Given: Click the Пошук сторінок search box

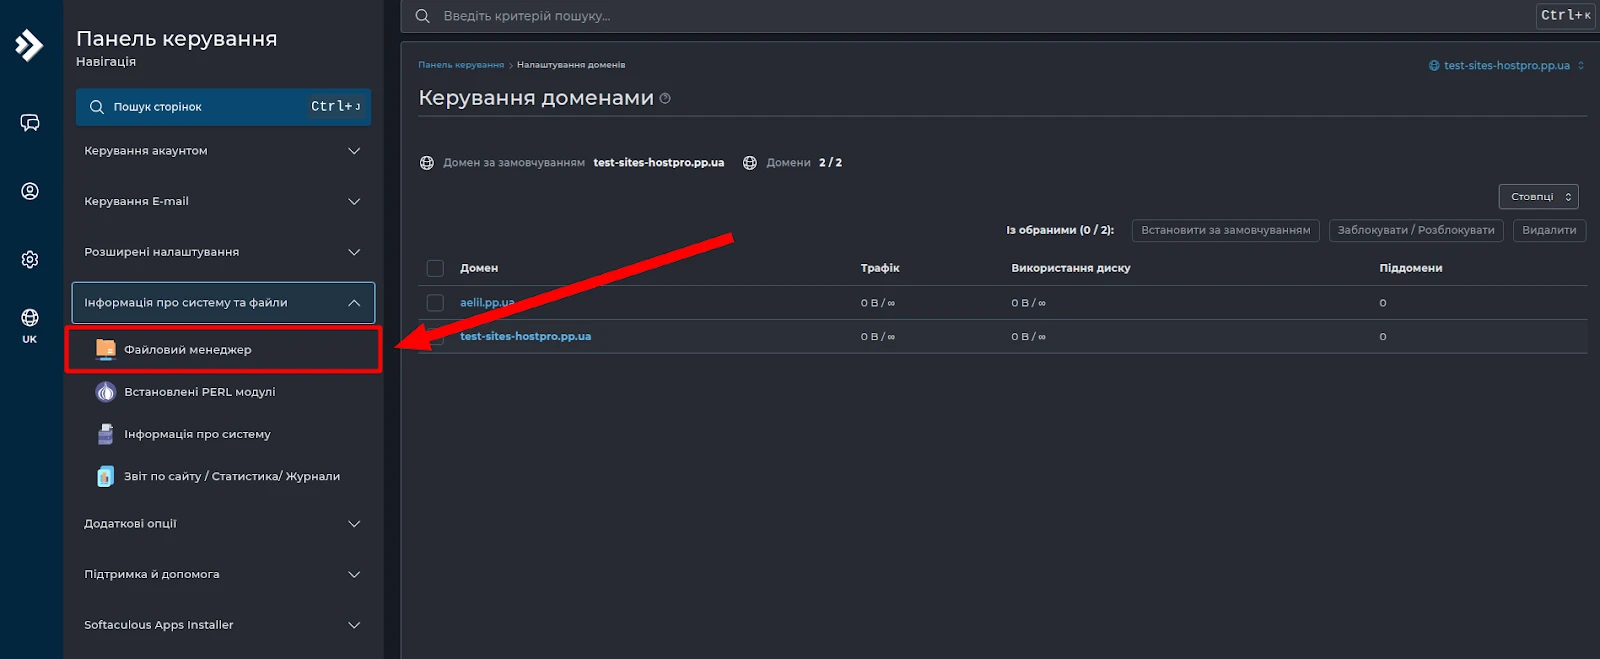Looking at the screenshot, I should coord(223,107).
